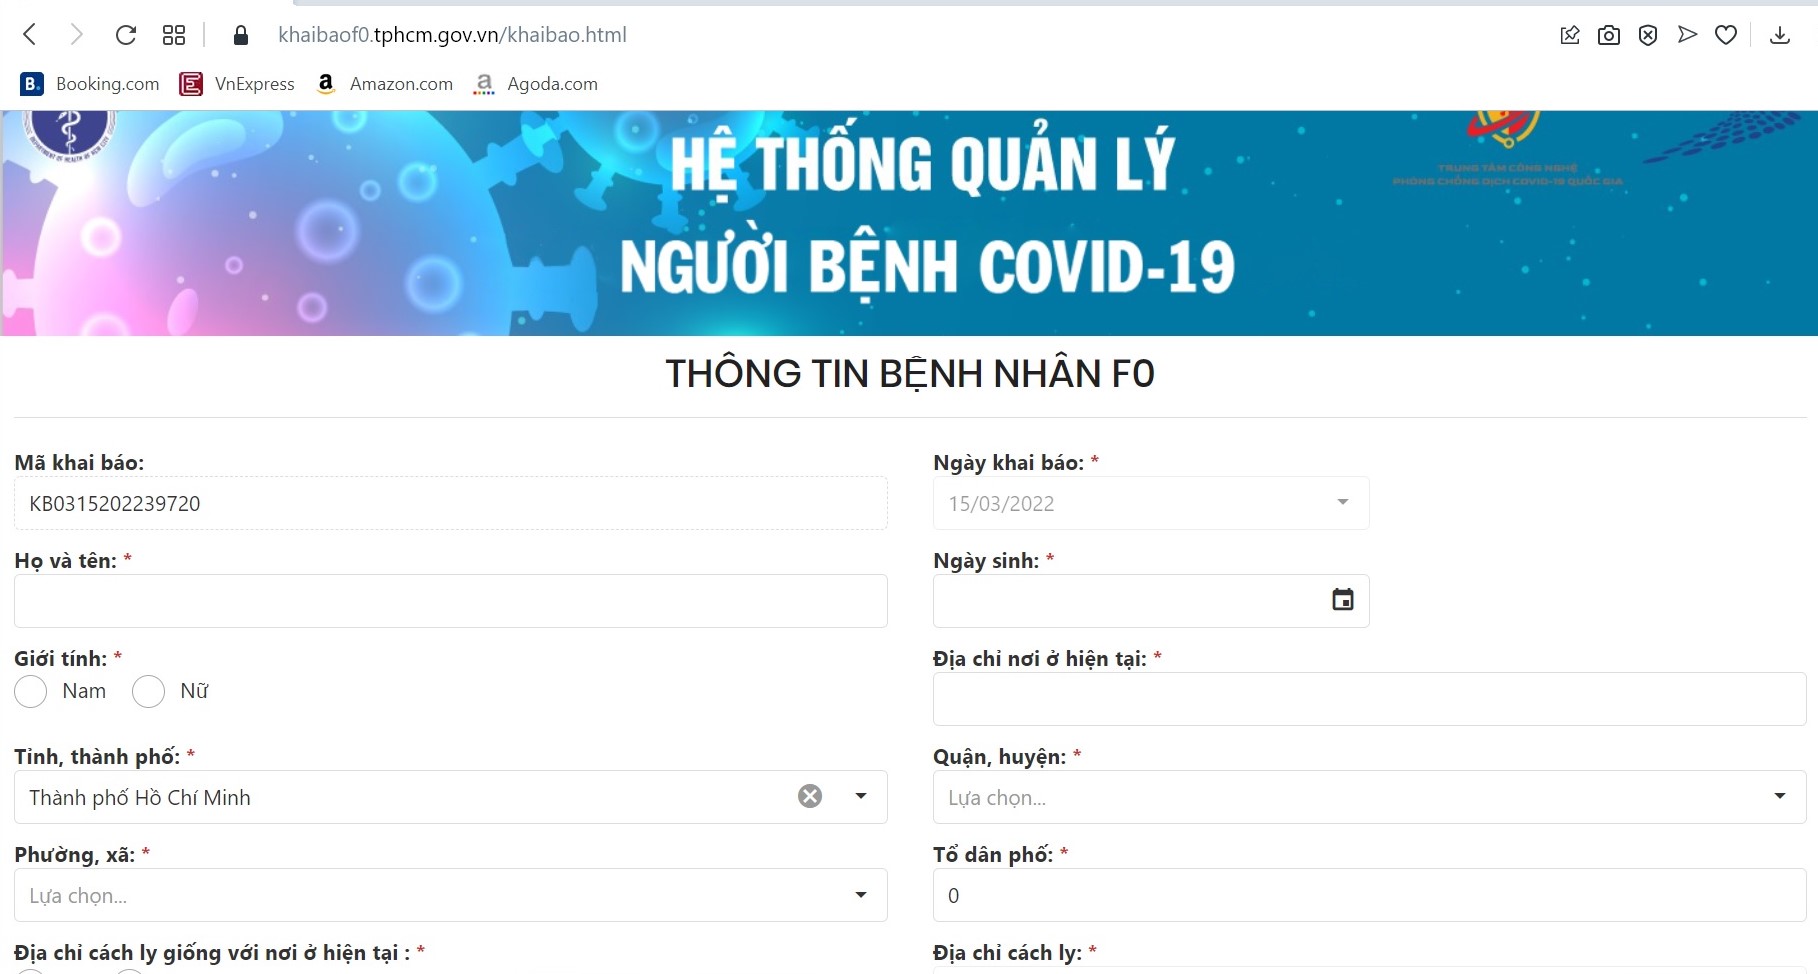1818x974 pixels.
Task: Click the pin extension icon
Action: [x=1569, y=34]
